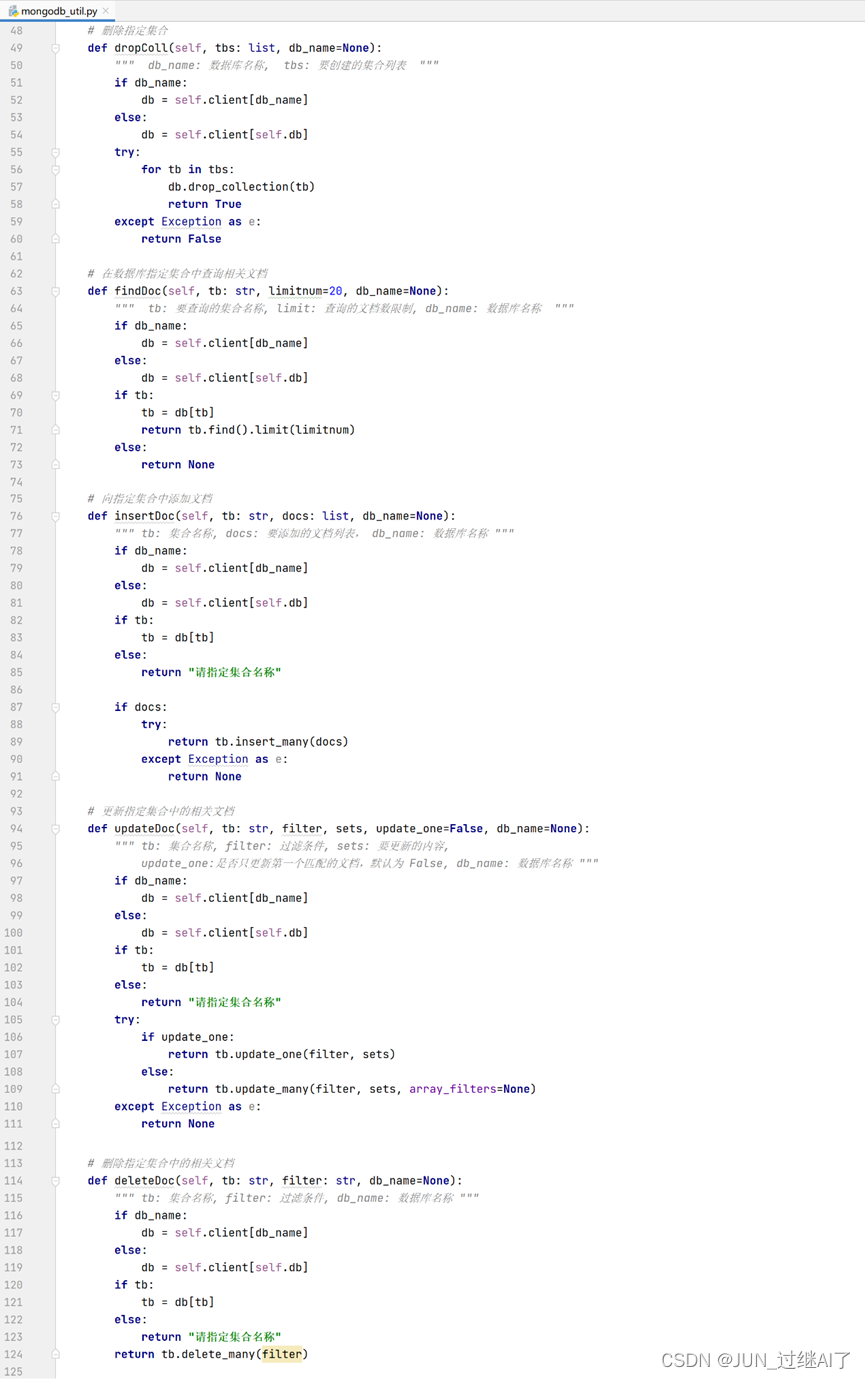Click 'return tb.update_one(filter, sets)' line
Screen dimensions: 865x1379
pos(282,1054)
